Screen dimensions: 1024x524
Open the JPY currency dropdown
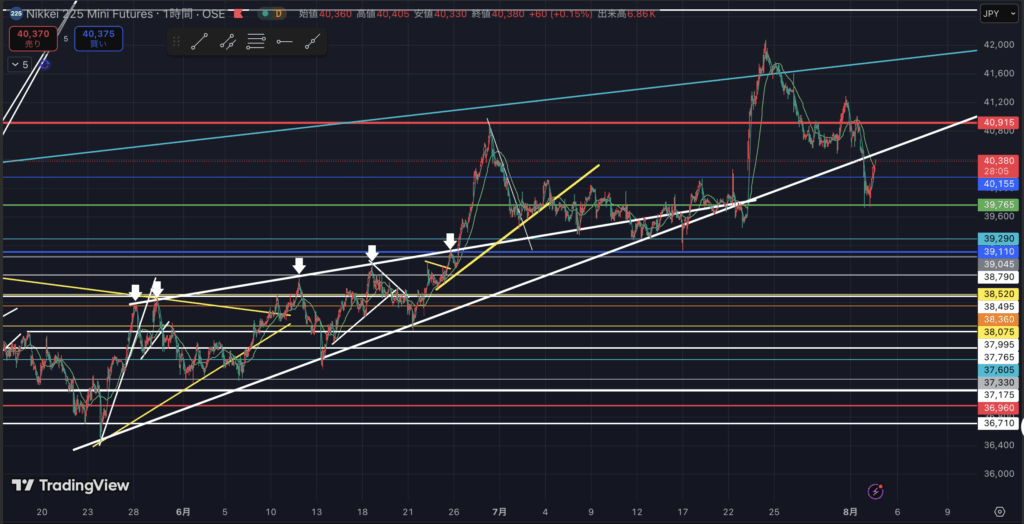[x=999, y=14]
